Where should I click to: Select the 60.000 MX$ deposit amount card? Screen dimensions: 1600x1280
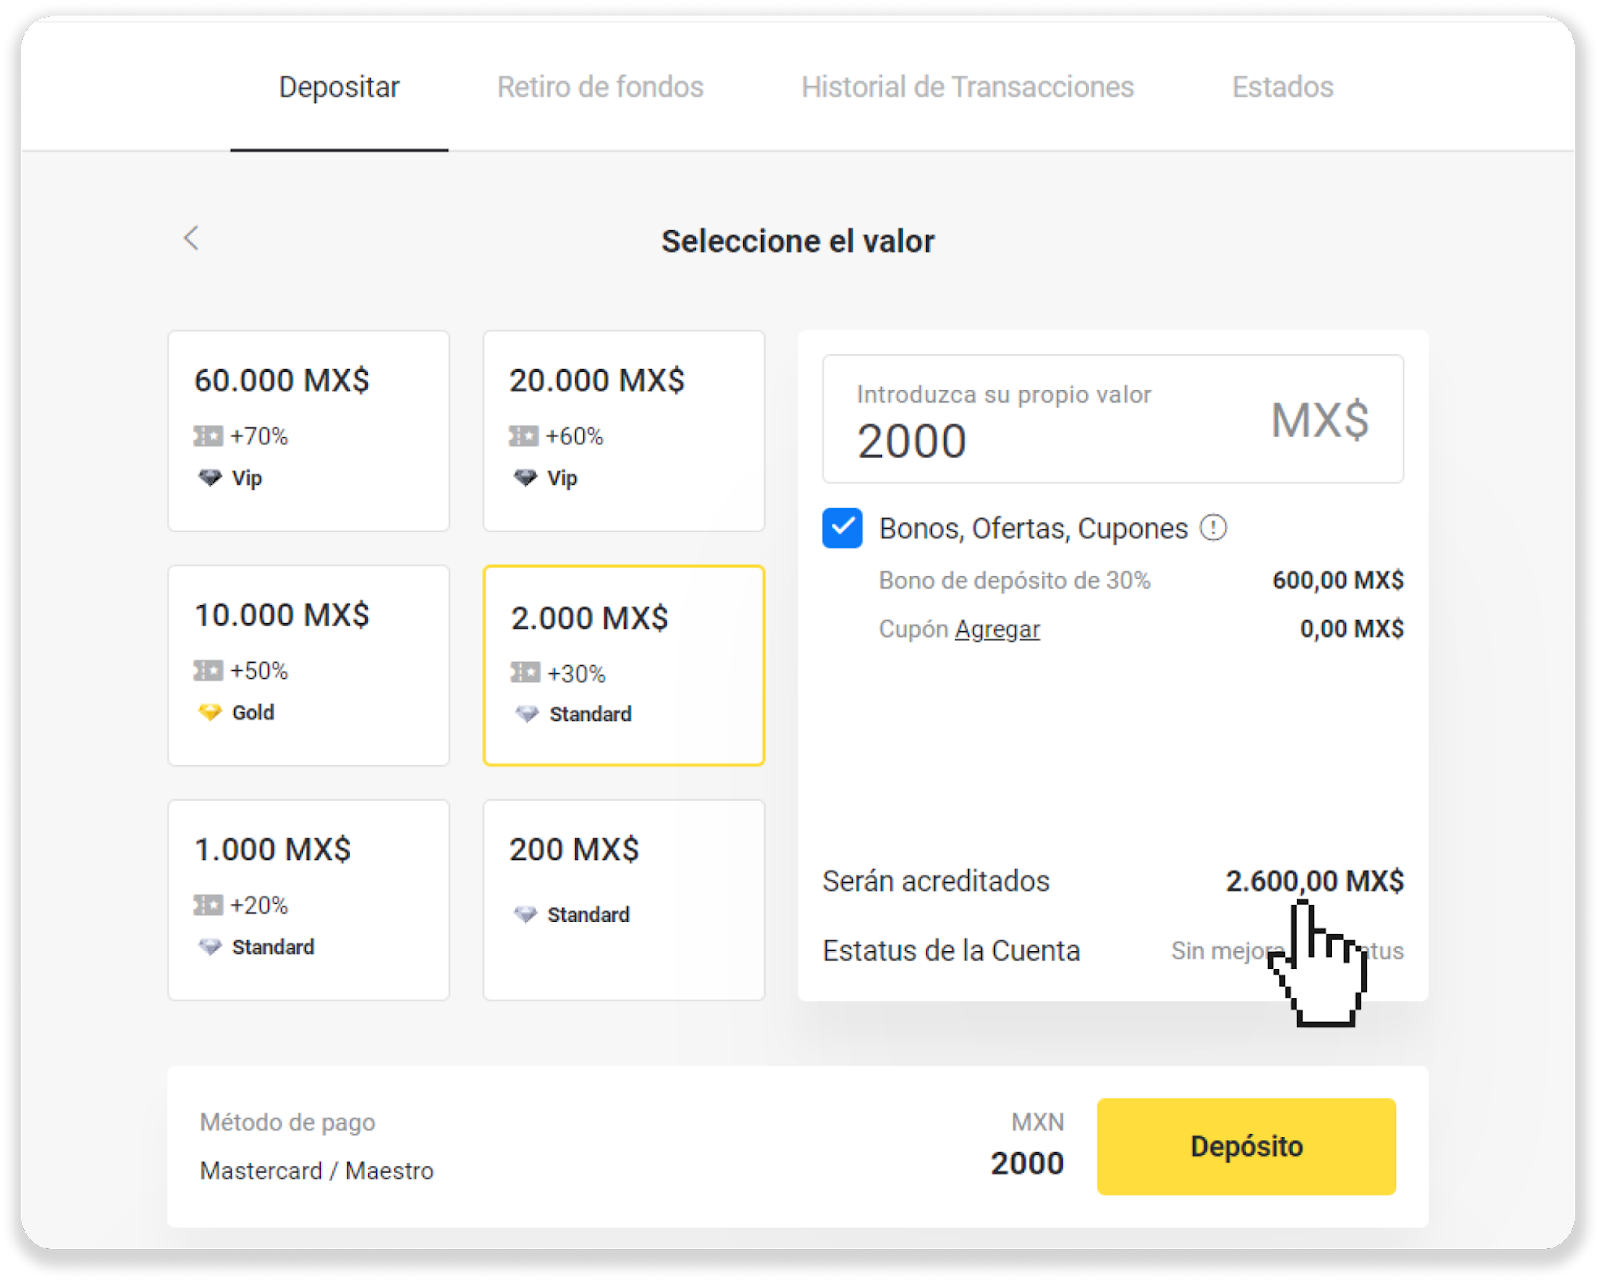(308, 430)
